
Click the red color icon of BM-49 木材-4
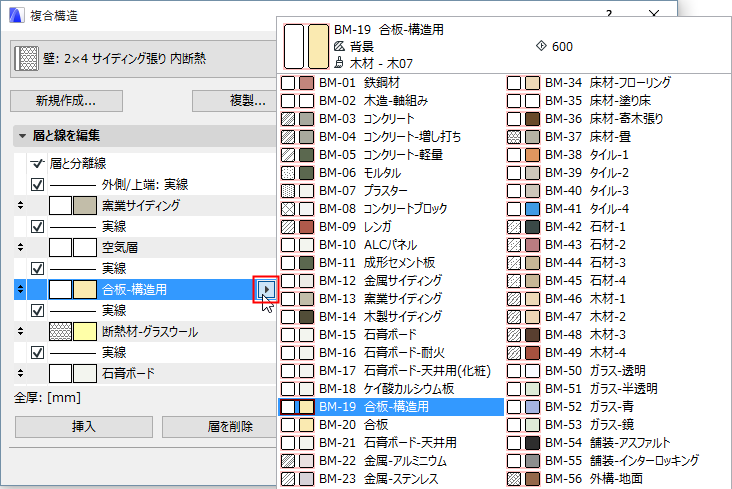[533, 353]
